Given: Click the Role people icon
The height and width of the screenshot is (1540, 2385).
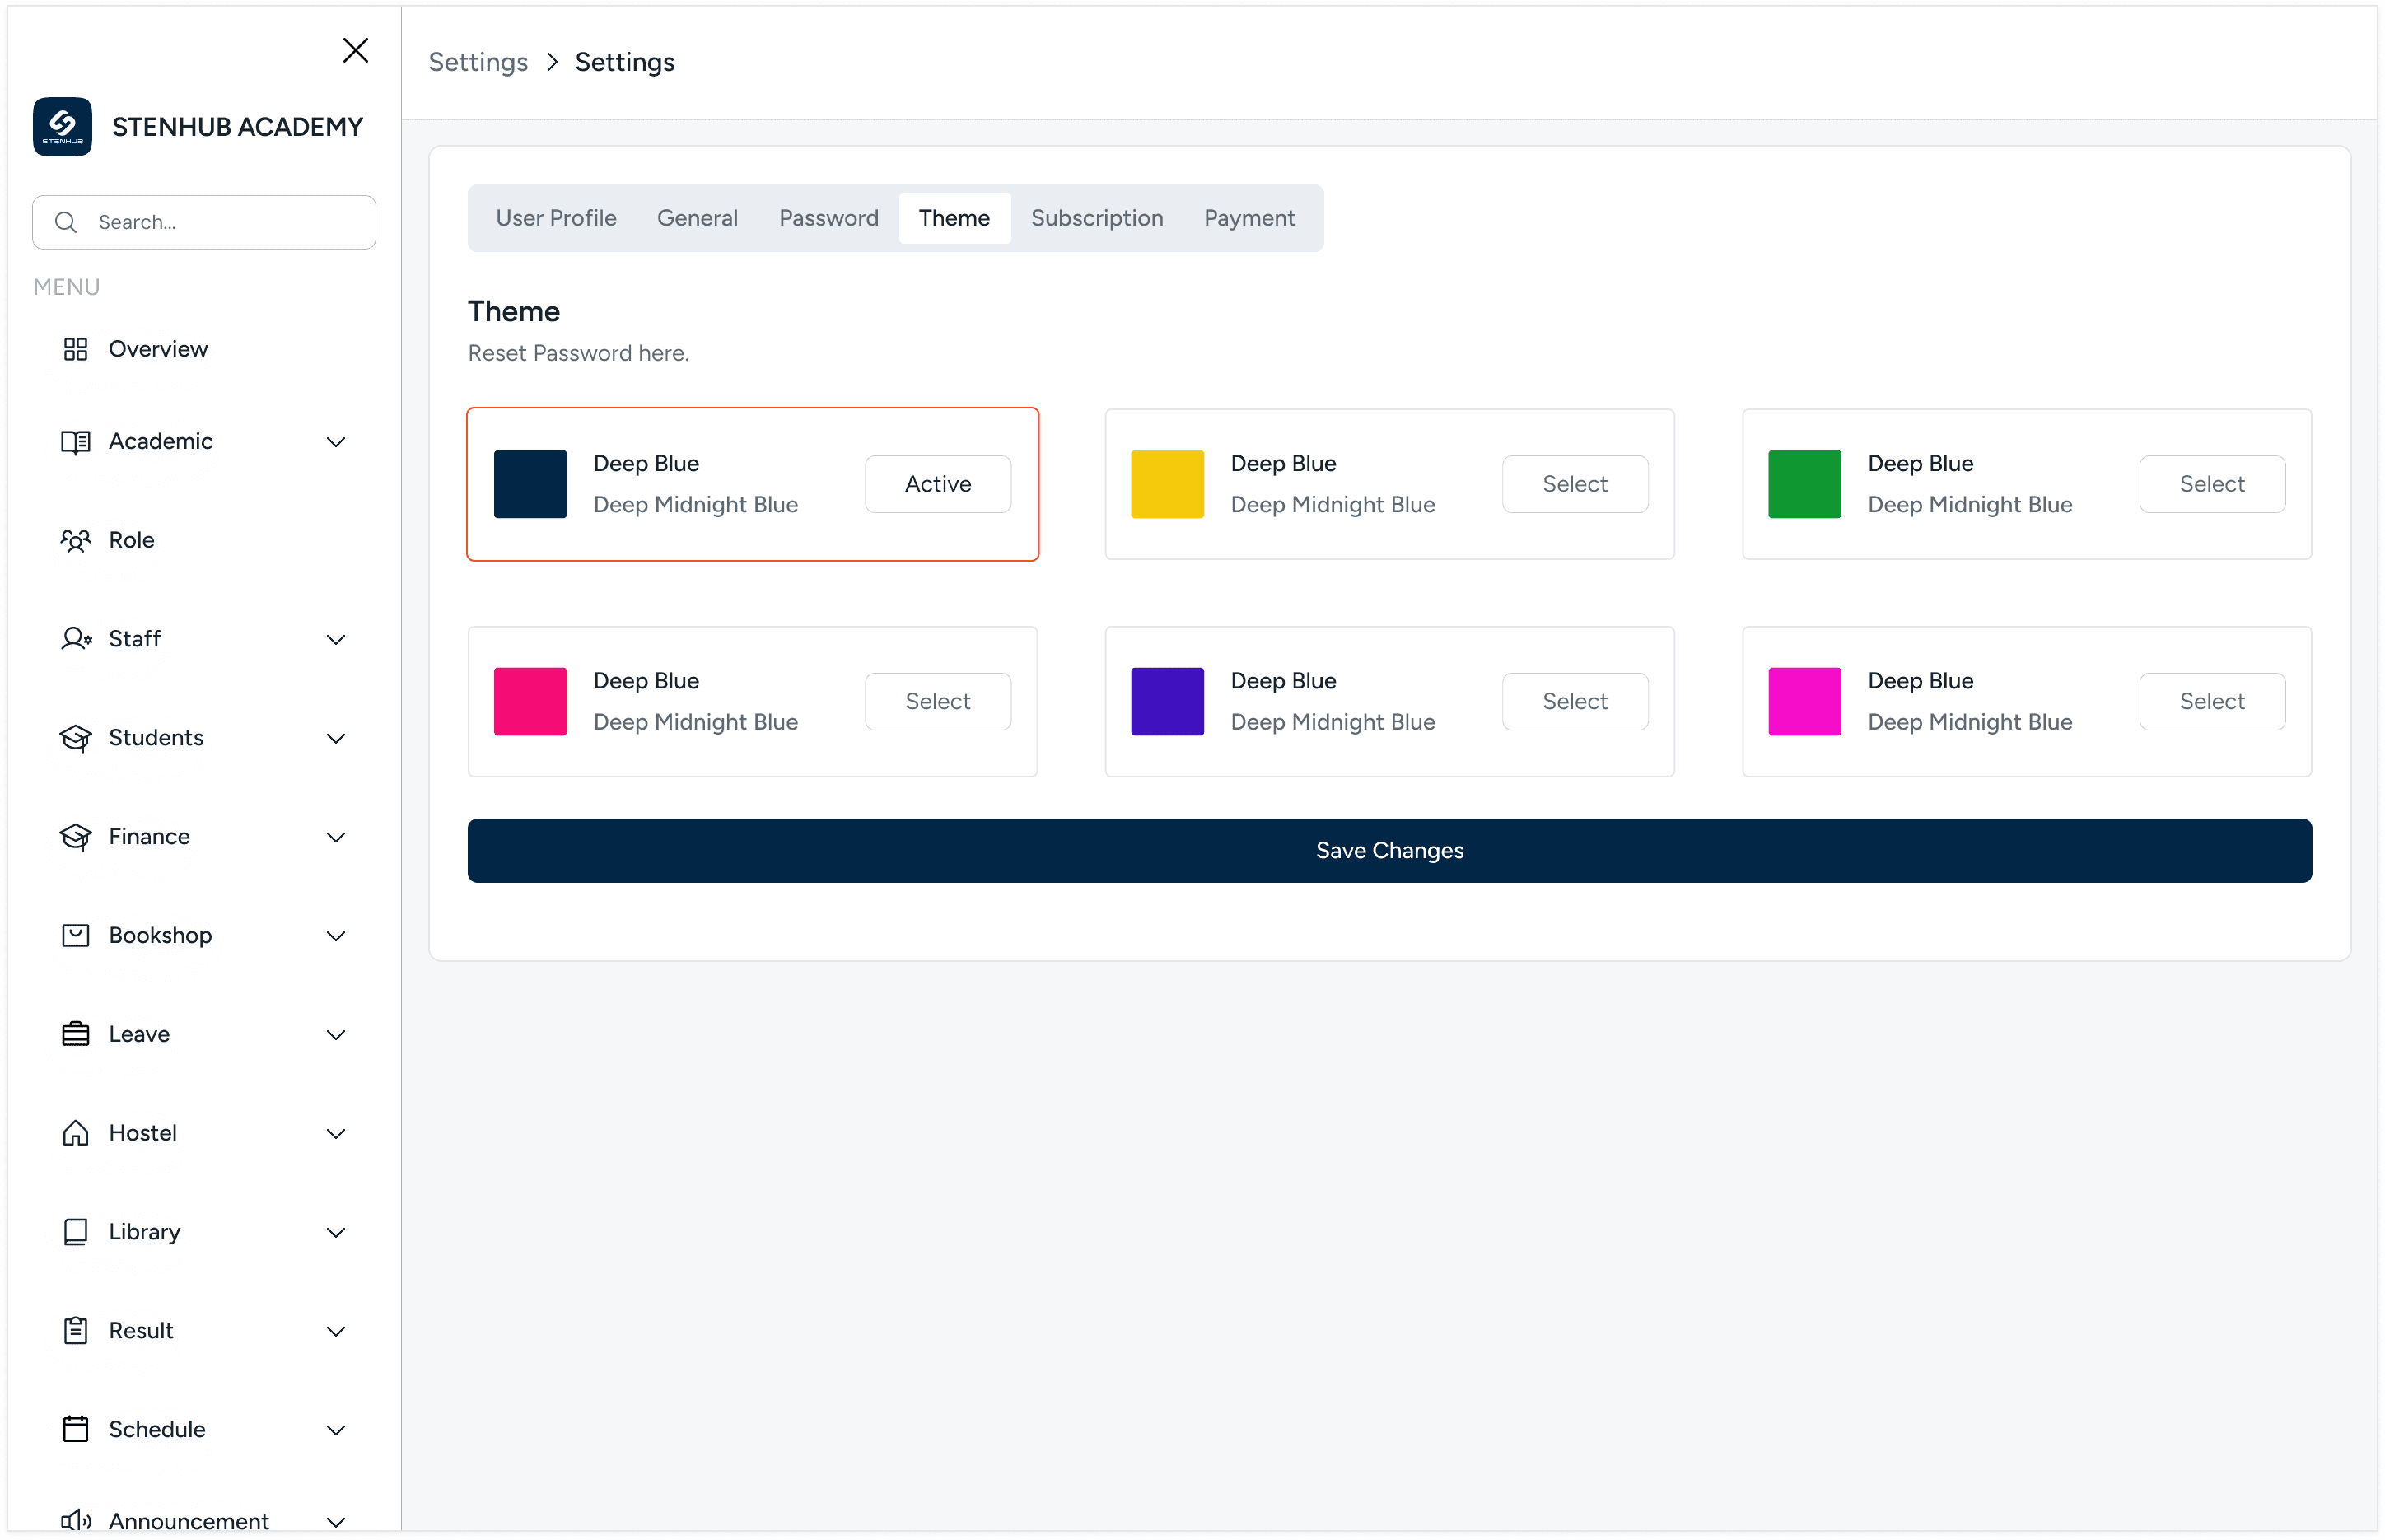Looking at the screenshot, I should (75, 540).
